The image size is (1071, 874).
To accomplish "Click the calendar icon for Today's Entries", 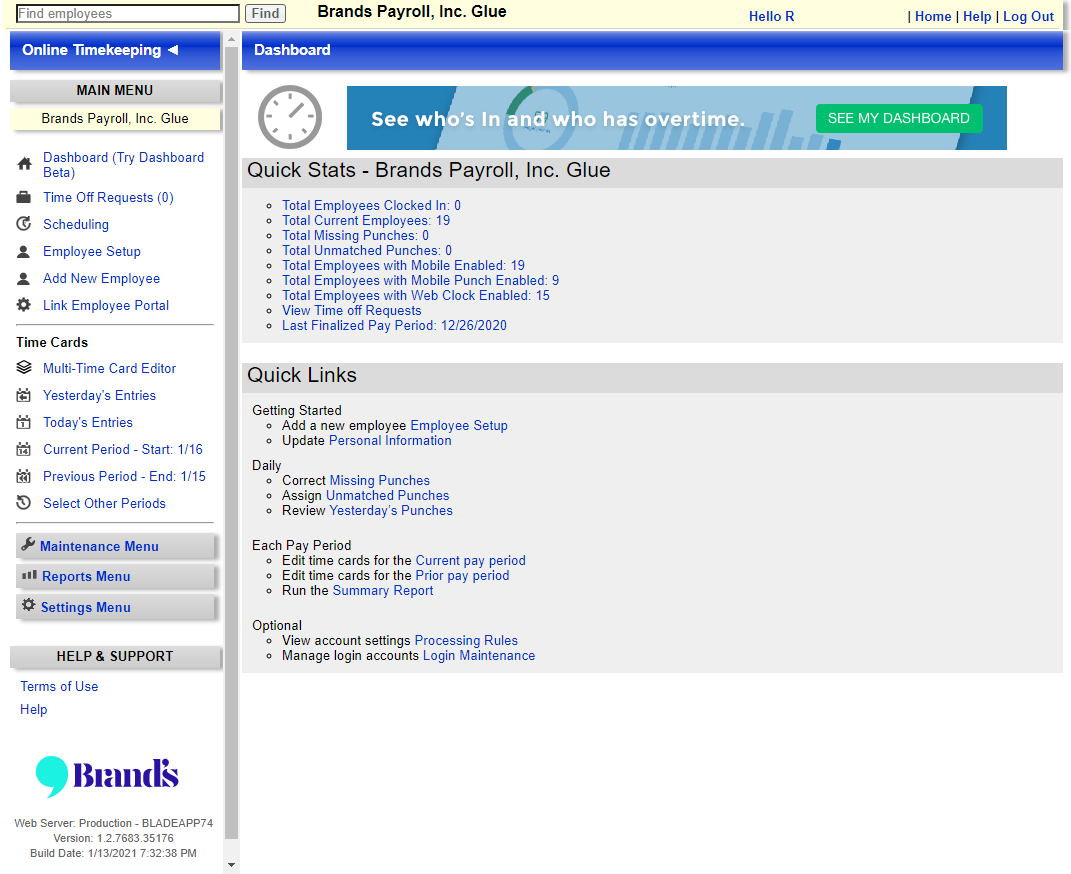I will pos(23,423).
